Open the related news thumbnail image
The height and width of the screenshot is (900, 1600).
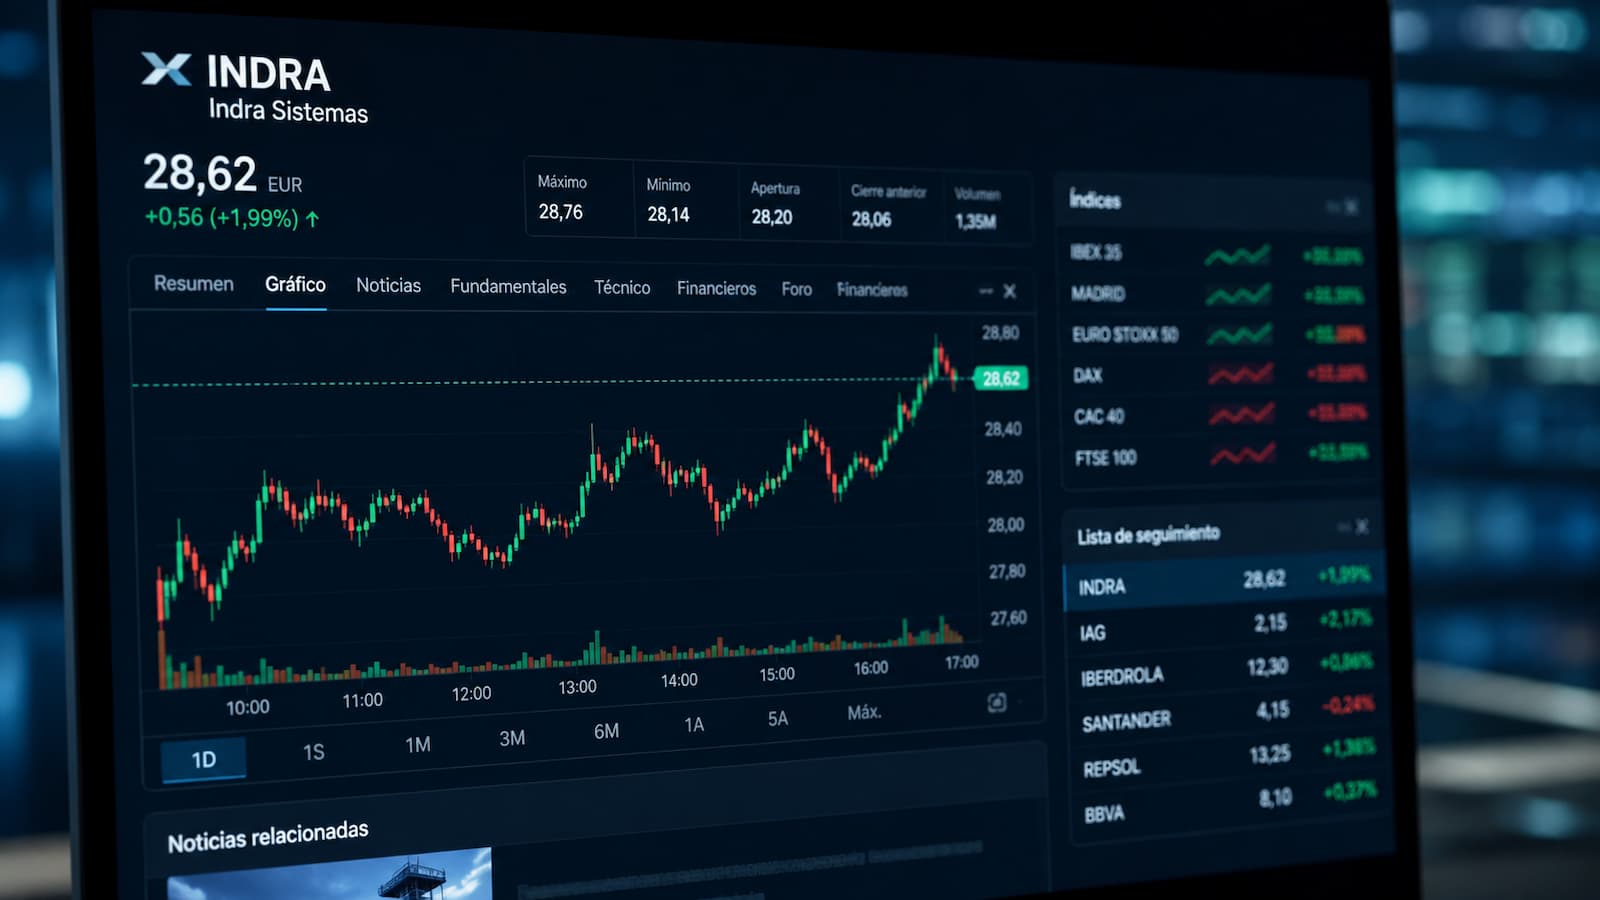[x=329, y=875]
